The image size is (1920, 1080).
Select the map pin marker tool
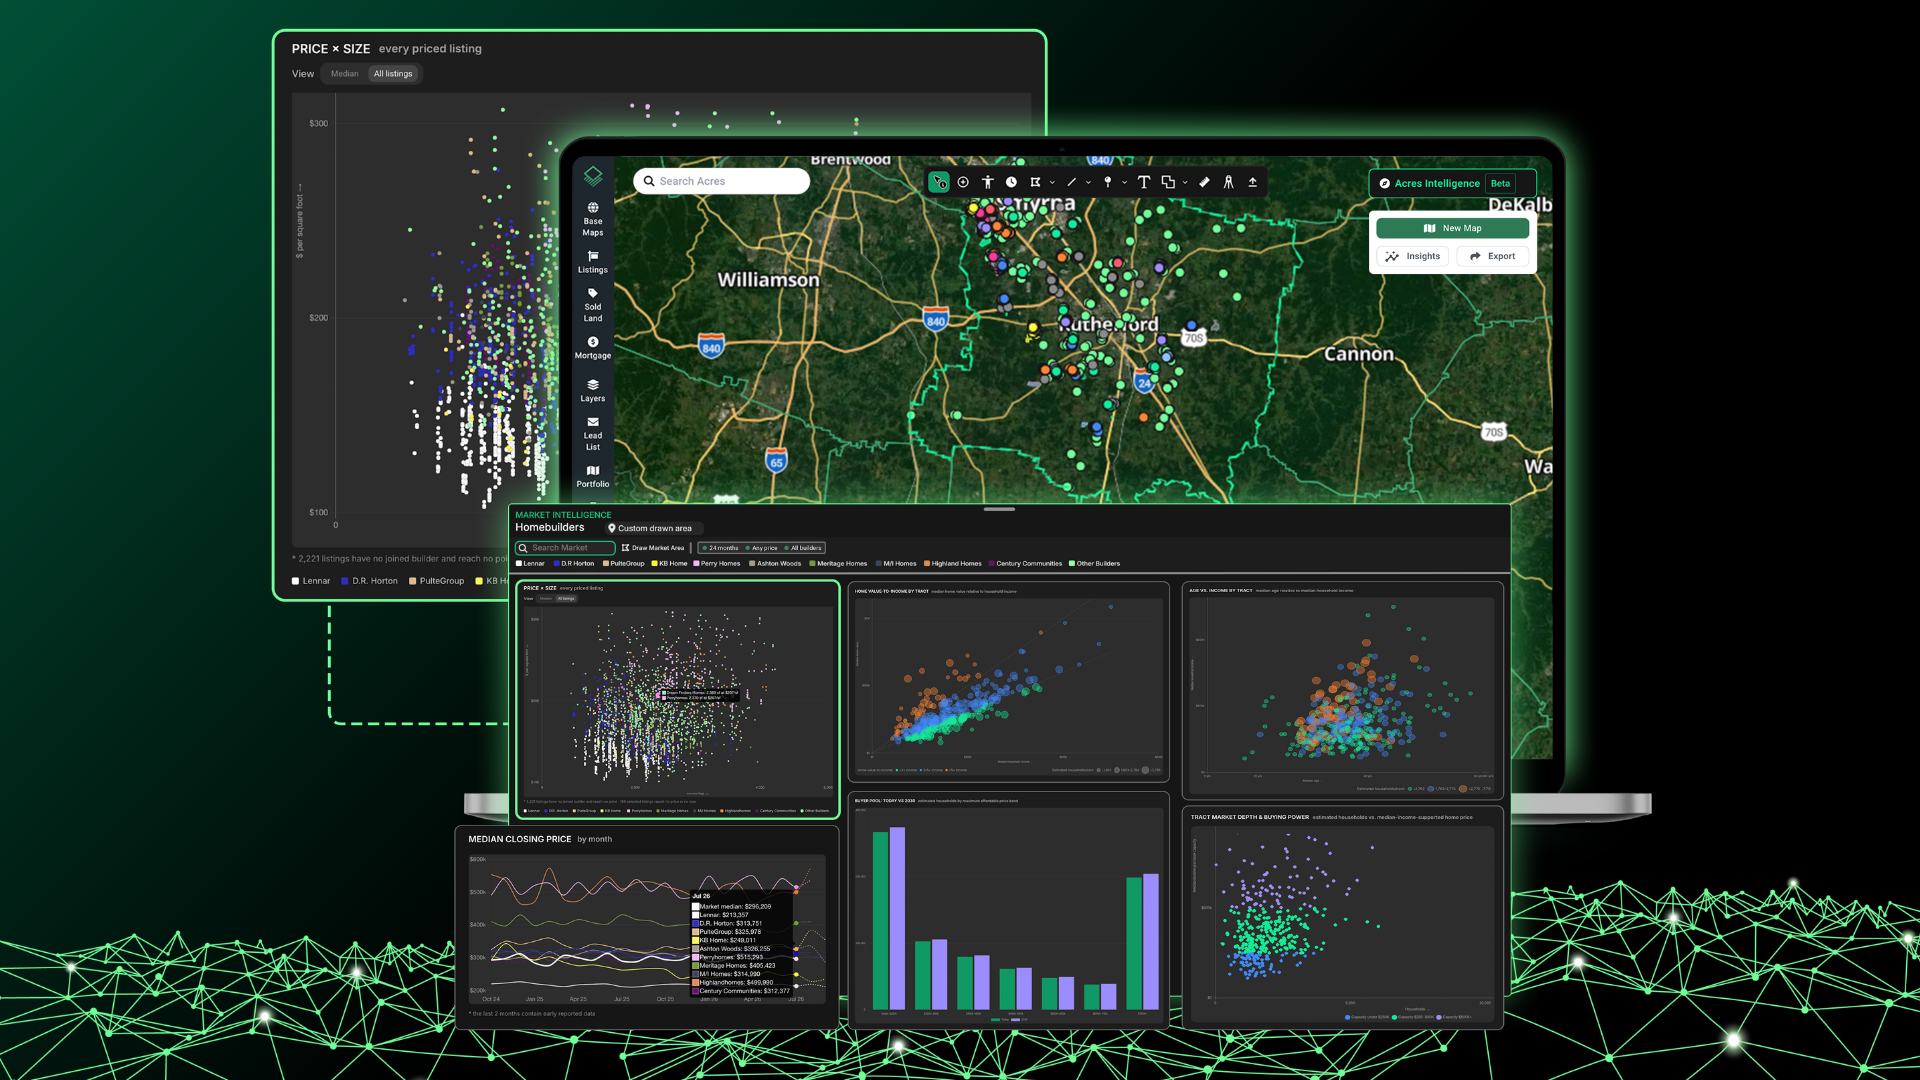click(x=1107, y=182)
